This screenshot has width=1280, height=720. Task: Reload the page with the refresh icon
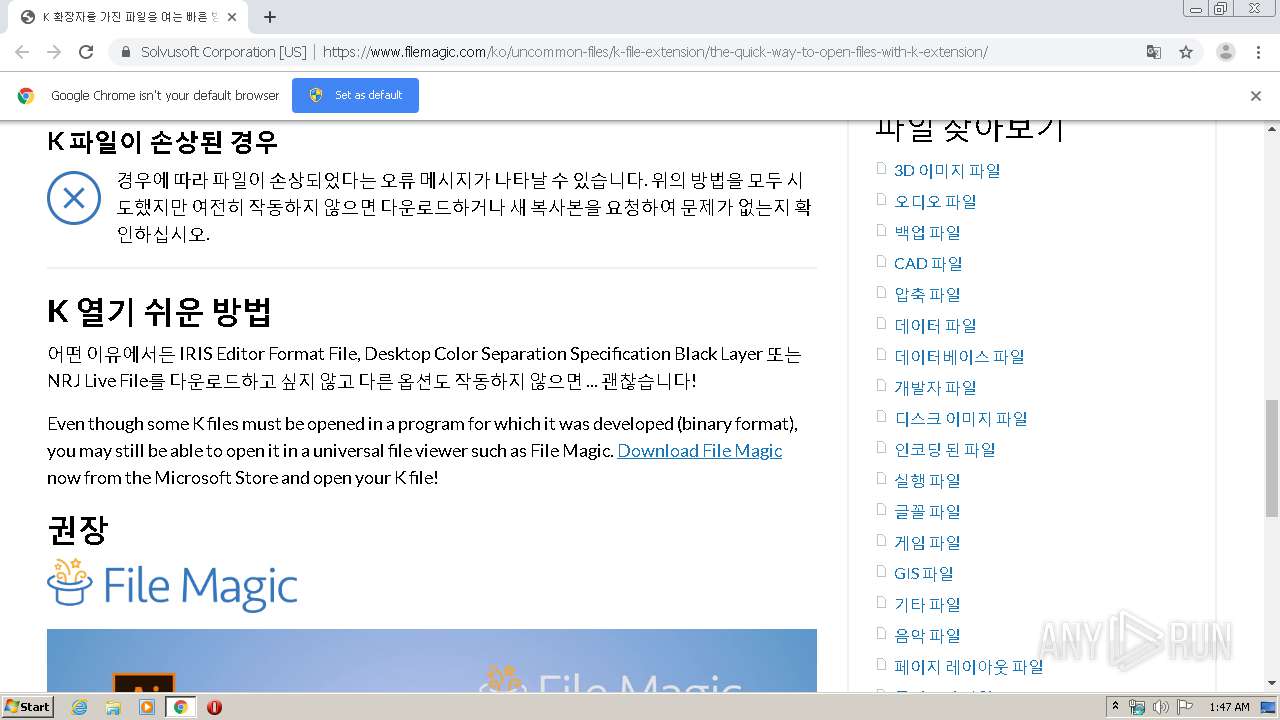click(86, 52)
